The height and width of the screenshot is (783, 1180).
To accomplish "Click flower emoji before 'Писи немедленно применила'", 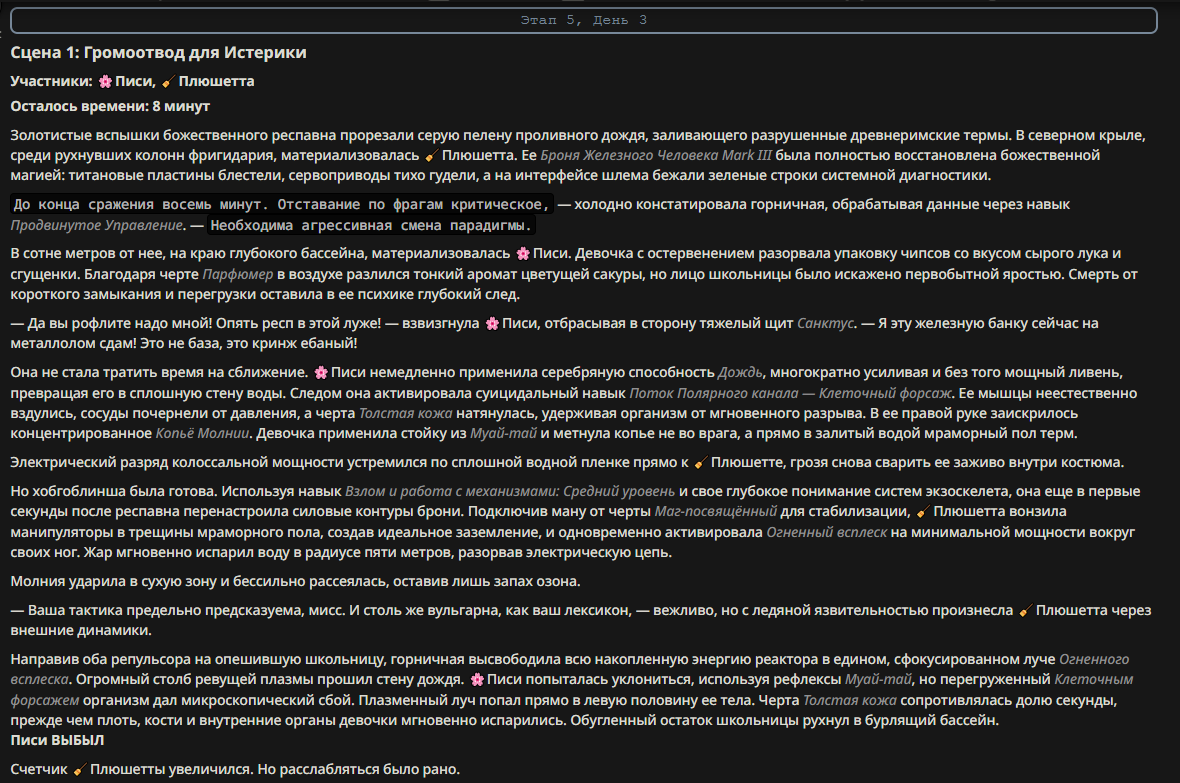I will (x=321, y=373).
